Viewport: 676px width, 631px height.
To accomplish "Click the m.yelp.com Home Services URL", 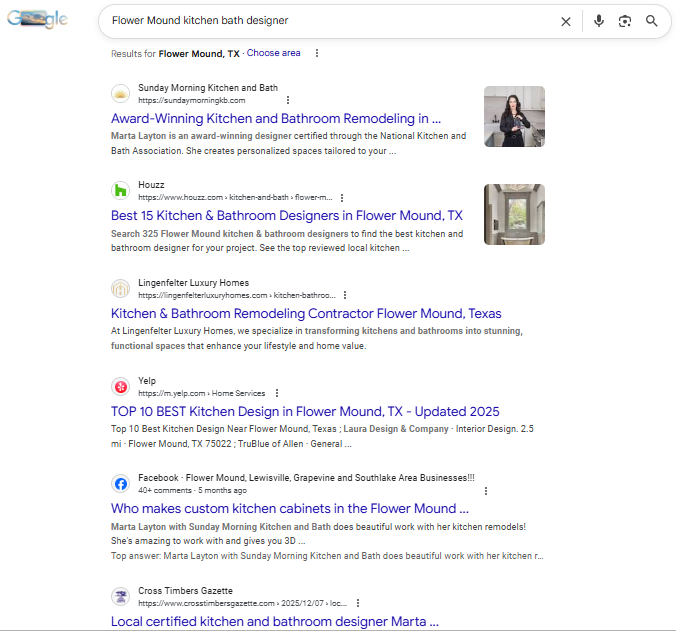I will tap(202, 393).
